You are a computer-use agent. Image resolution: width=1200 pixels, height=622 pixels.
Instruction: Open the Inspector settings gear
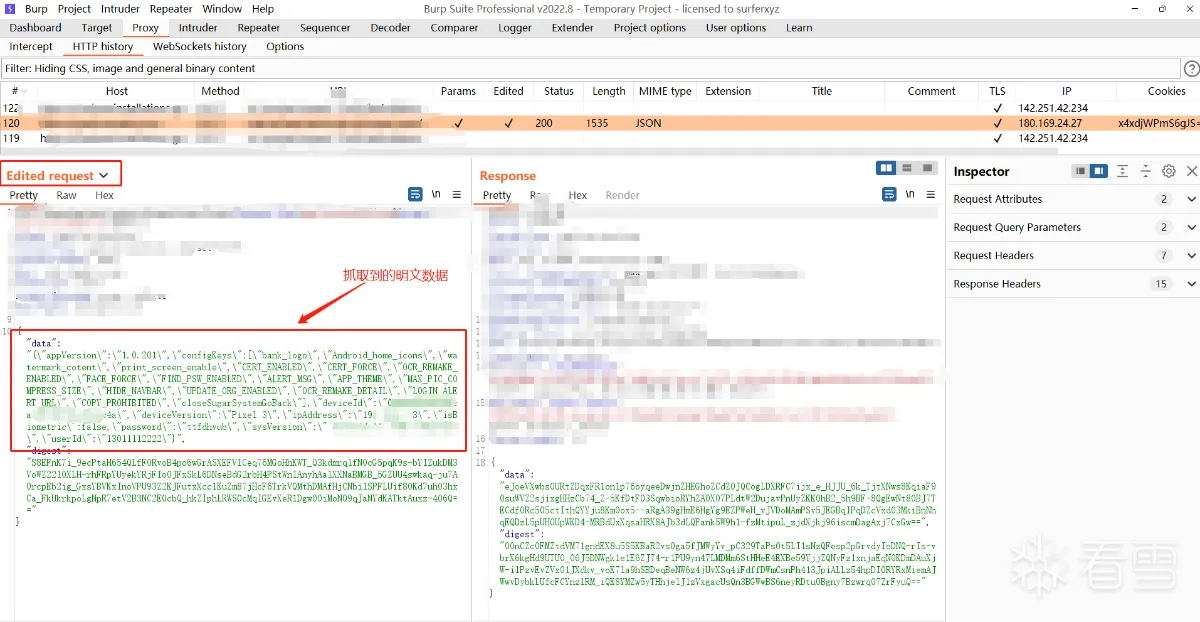[x=1169, y=171]
